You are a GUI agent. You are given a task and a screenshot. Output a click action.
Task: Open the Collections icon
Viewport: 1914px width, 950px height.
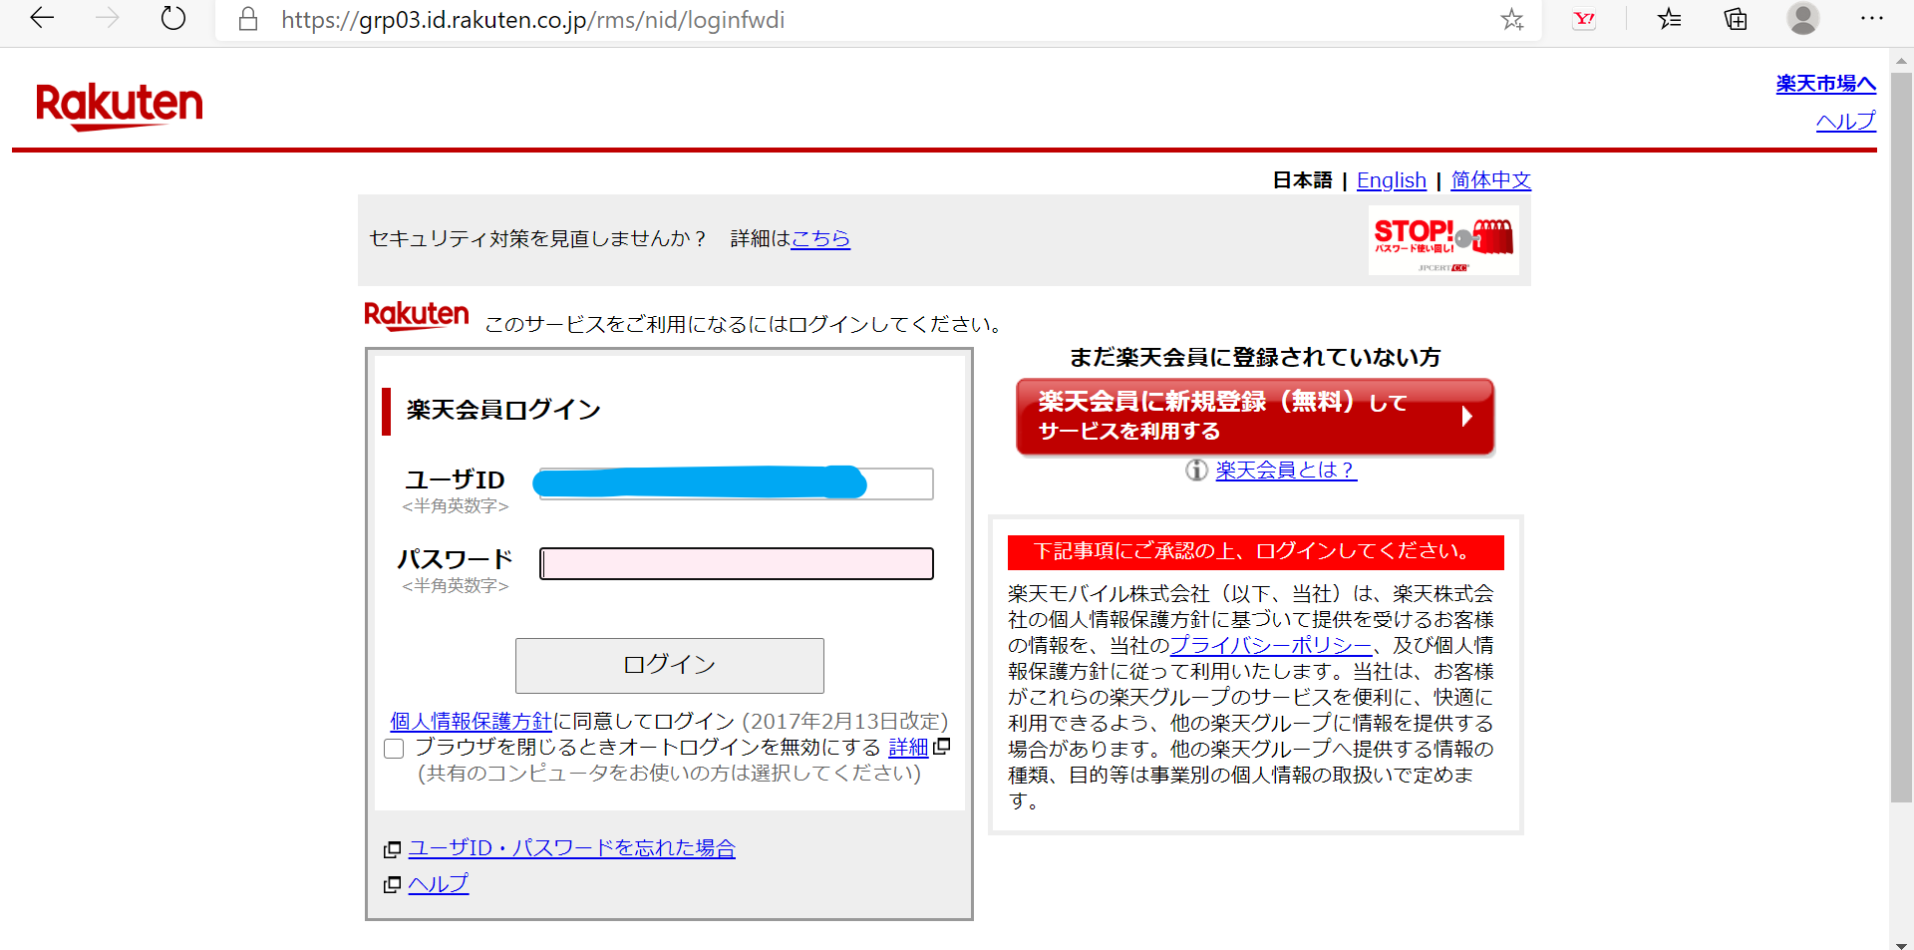(x=1736, y=19)
